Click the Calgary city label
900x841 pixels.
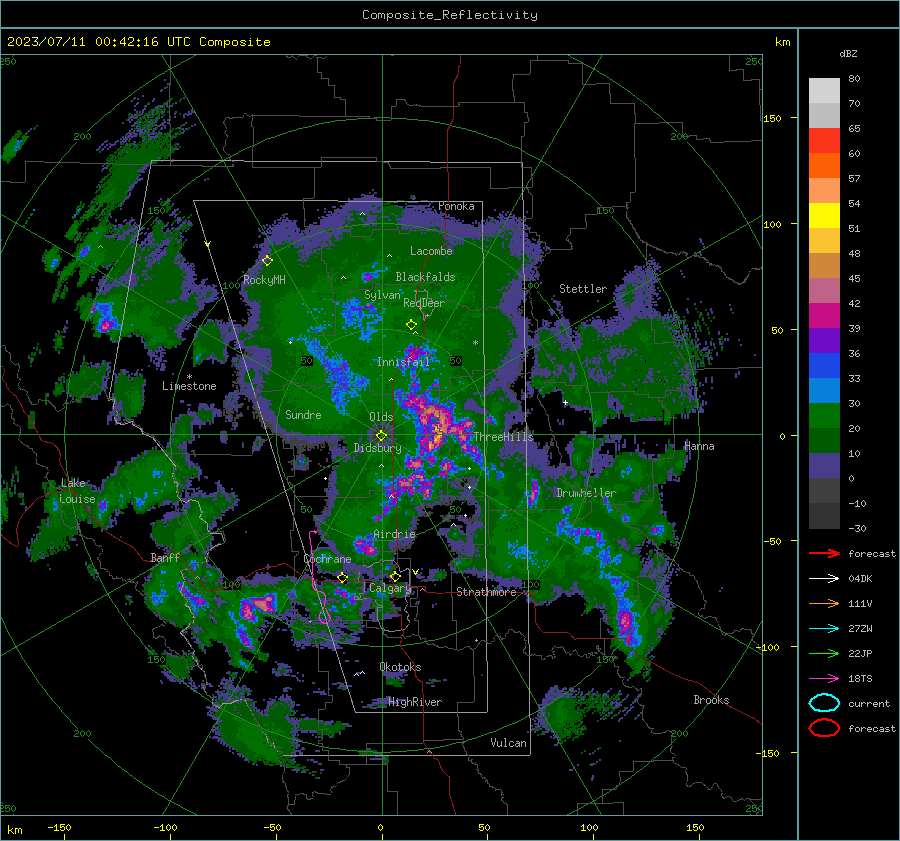pyautogui.click(x=390, y=588)
